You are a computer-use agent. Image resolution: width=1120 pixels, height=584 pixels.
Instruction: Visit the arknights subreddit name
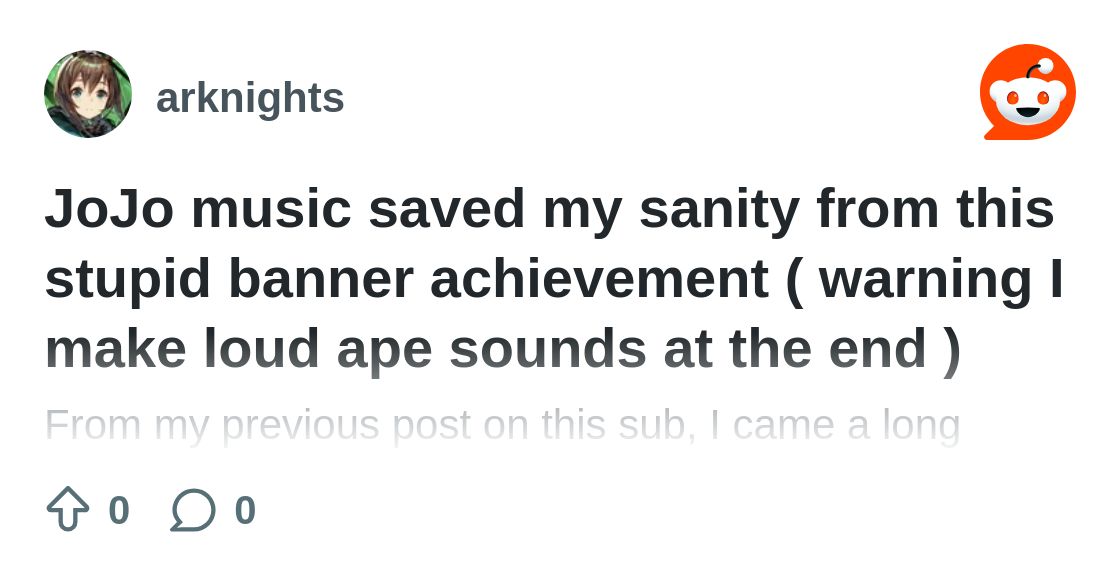(x=250, y=98)
